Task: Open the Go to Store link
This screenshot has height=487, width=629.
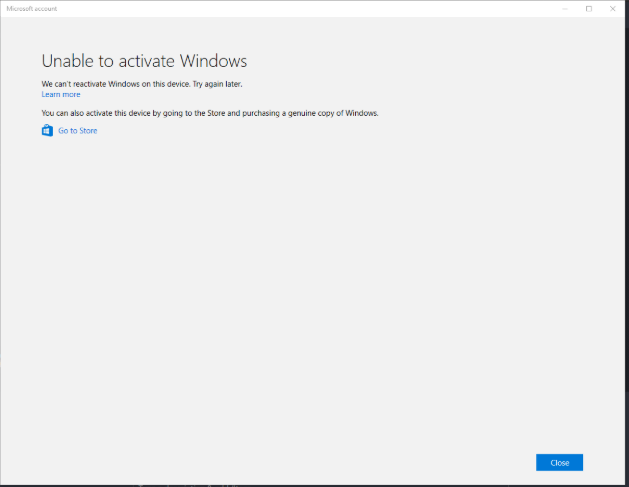Action: click(x=78, y=131)
